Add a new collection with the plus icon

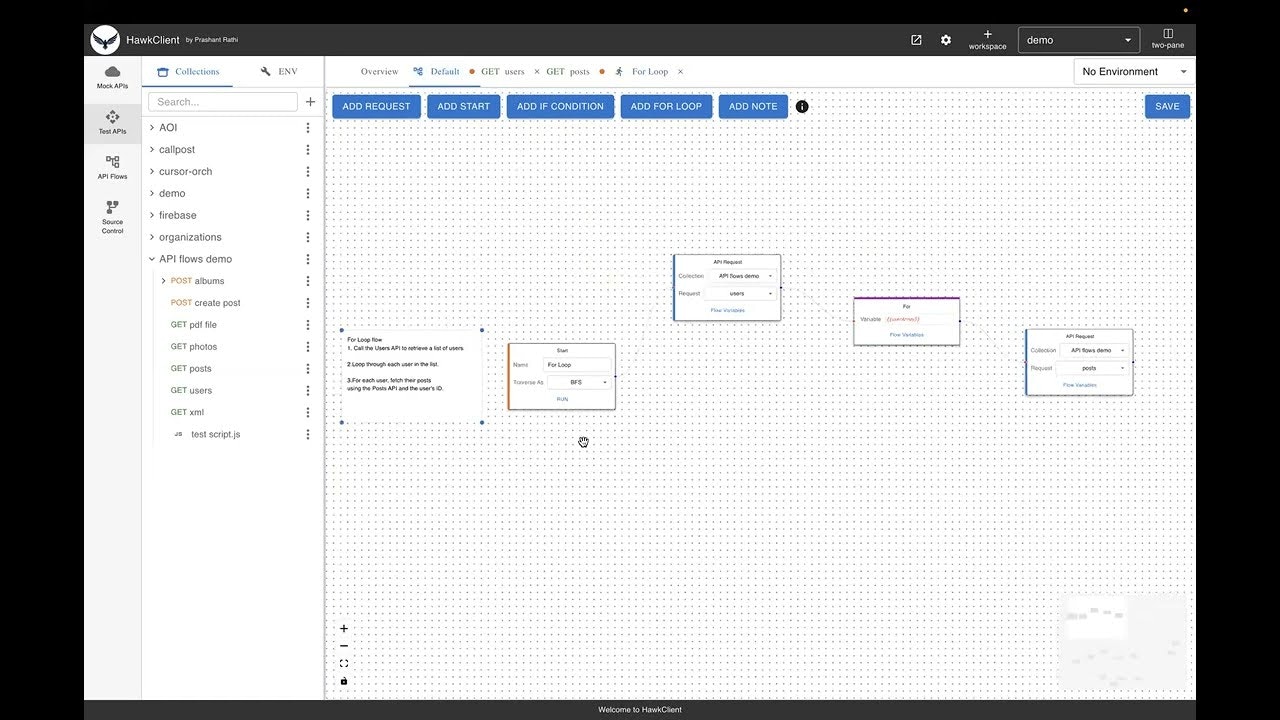click(x=310, y=101)
